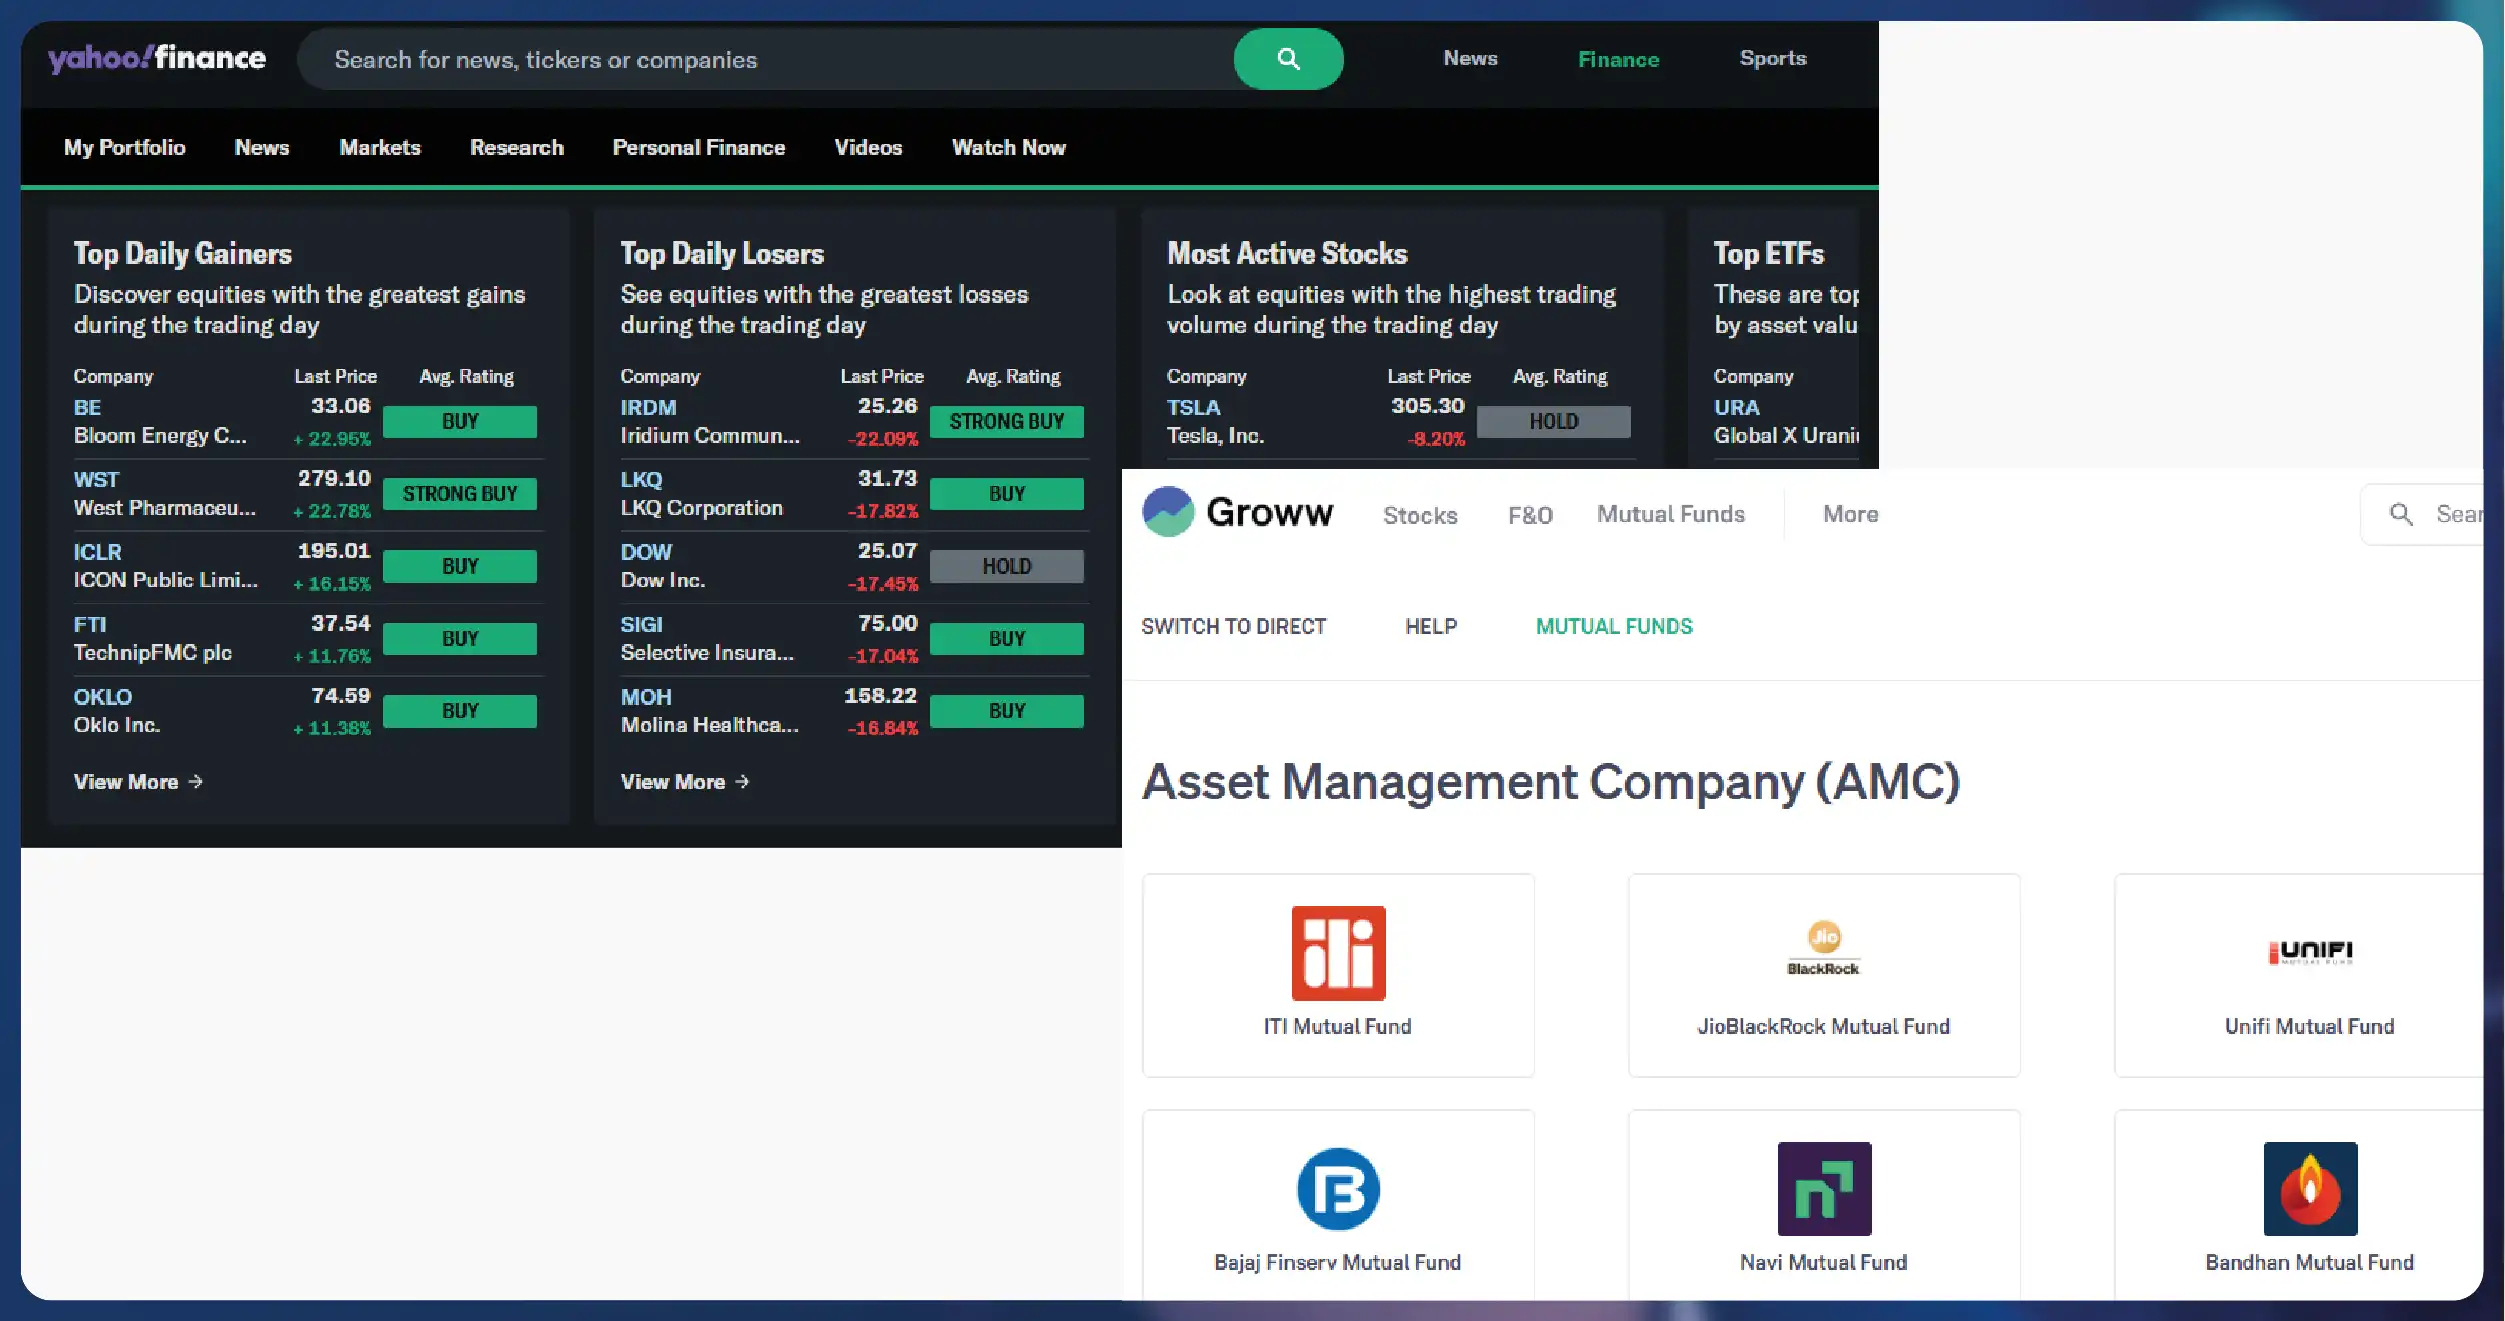The width and height of the screenshot is (2505, 1321).
Task: Select Navi Mutual Fund logo
Action: tap(1823, 1189)
